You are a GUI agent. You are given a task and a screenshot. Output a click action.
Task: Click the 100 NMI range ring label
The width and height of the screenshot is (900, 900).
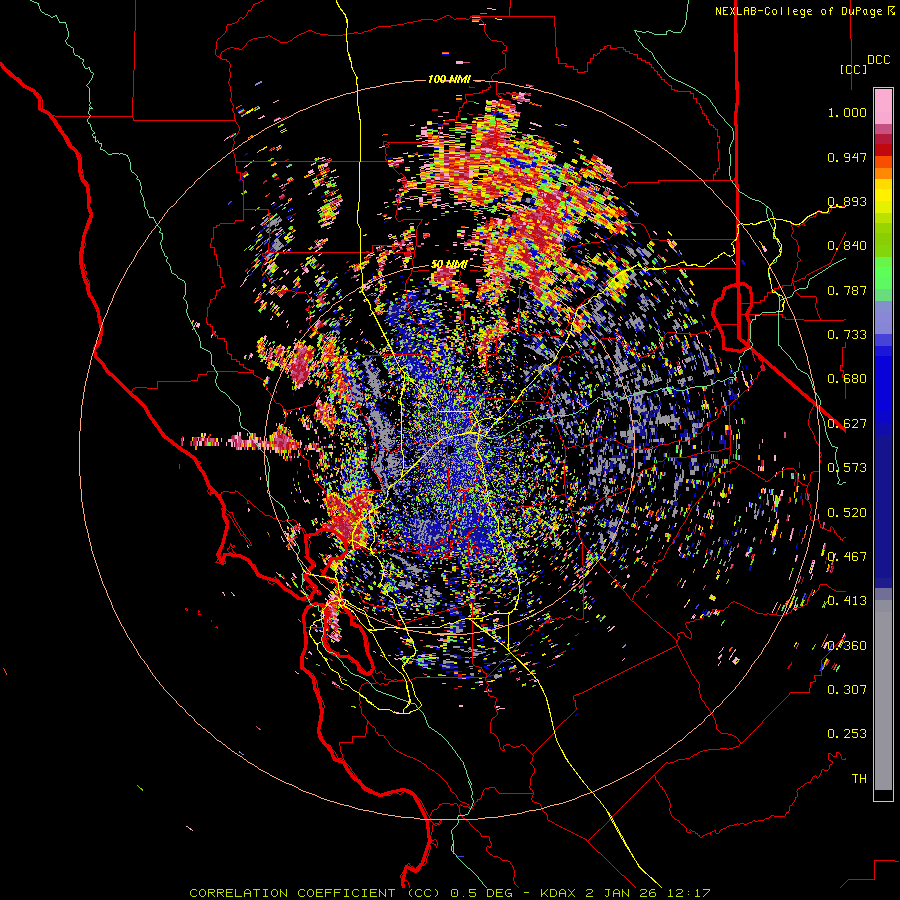(449, 79)
